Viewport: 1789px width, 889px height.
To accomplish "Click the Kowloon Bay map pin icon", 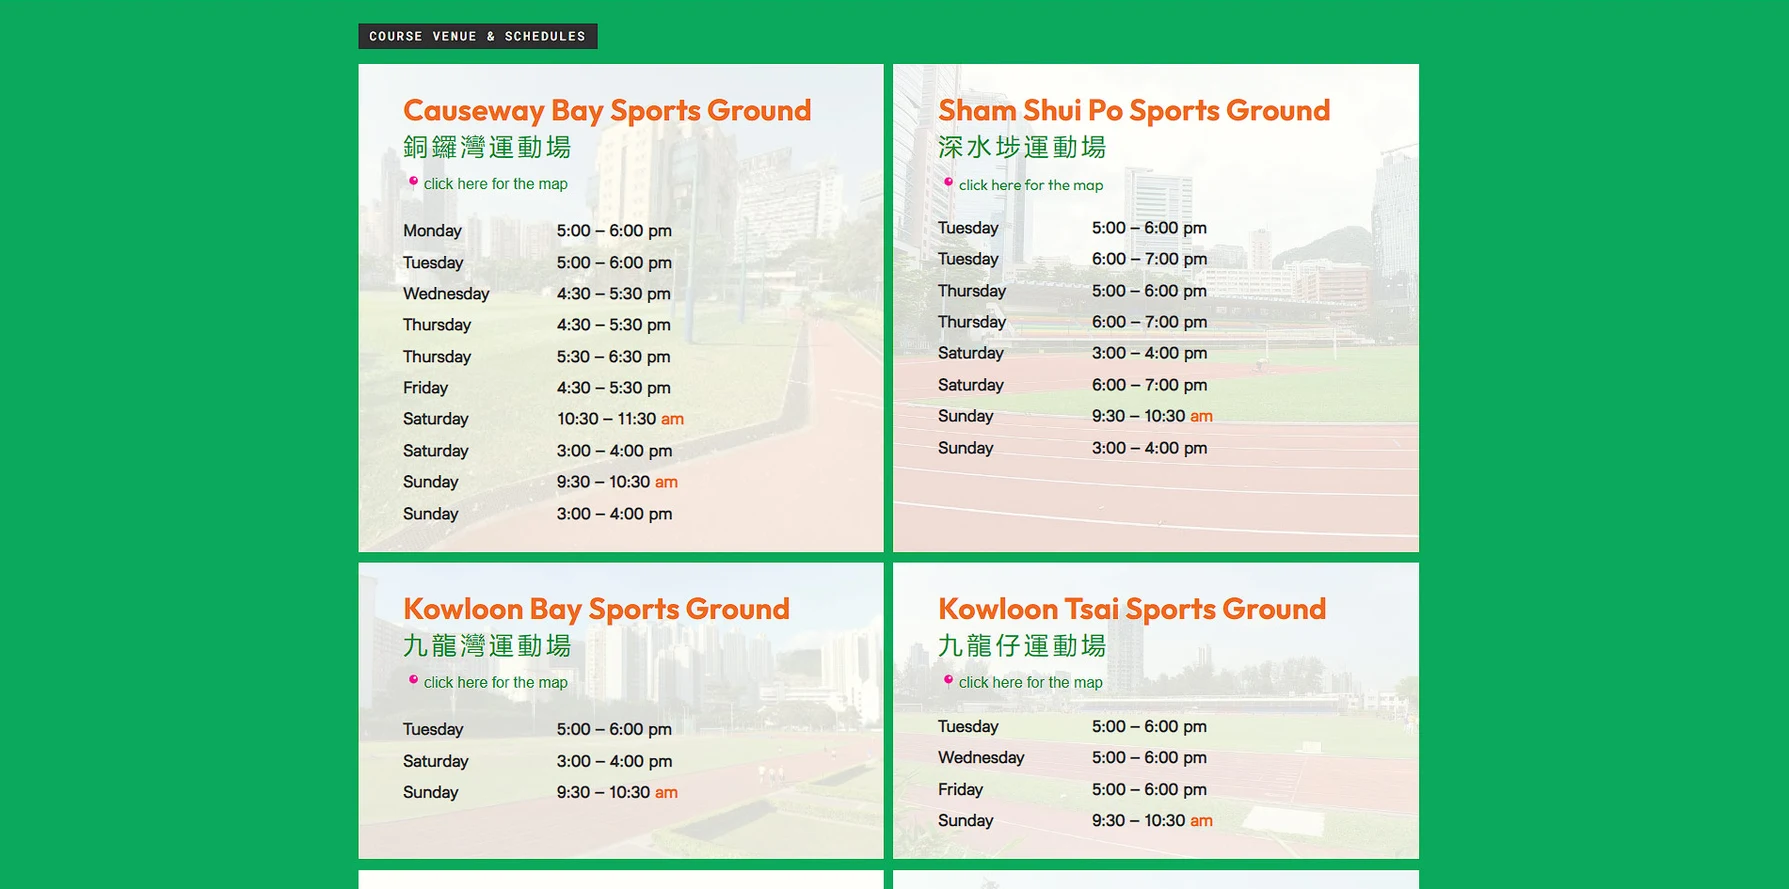I will (413, 680).
